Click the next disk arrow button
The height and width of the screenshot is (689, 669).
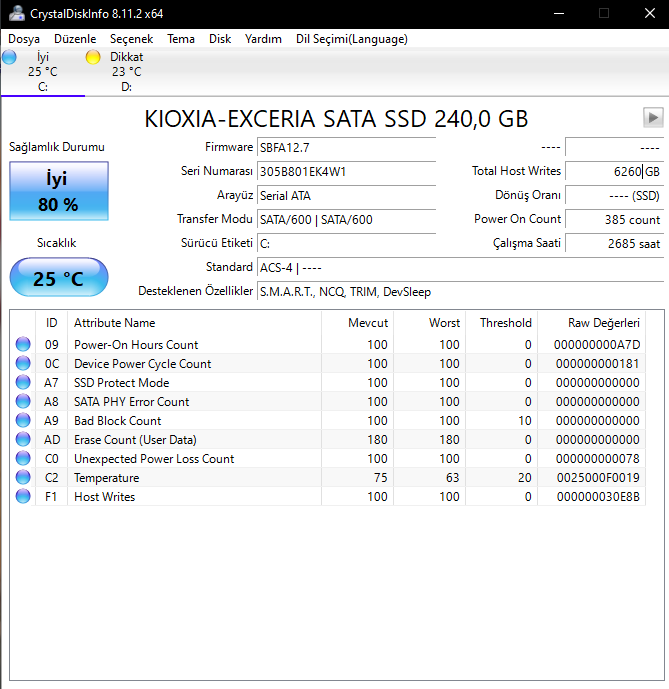click(x=653, y=117)
